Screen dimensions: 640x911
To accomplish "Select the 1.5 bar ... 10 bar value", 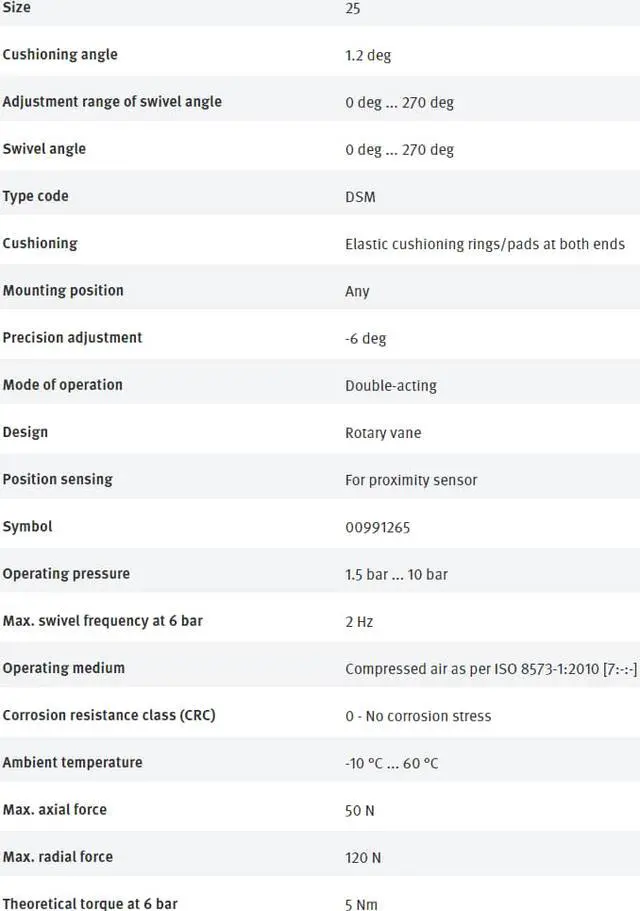I will point(396,574).
